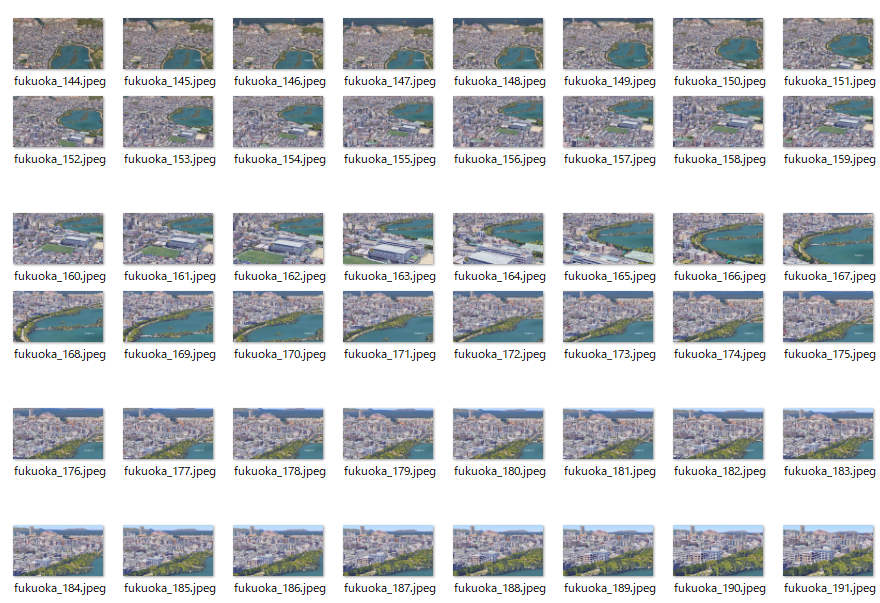Image resolution: width=880 pixels, height=603 pixels.
Task: Click the file name label fukuoka_155.jpeg
Action: point(389,159)
